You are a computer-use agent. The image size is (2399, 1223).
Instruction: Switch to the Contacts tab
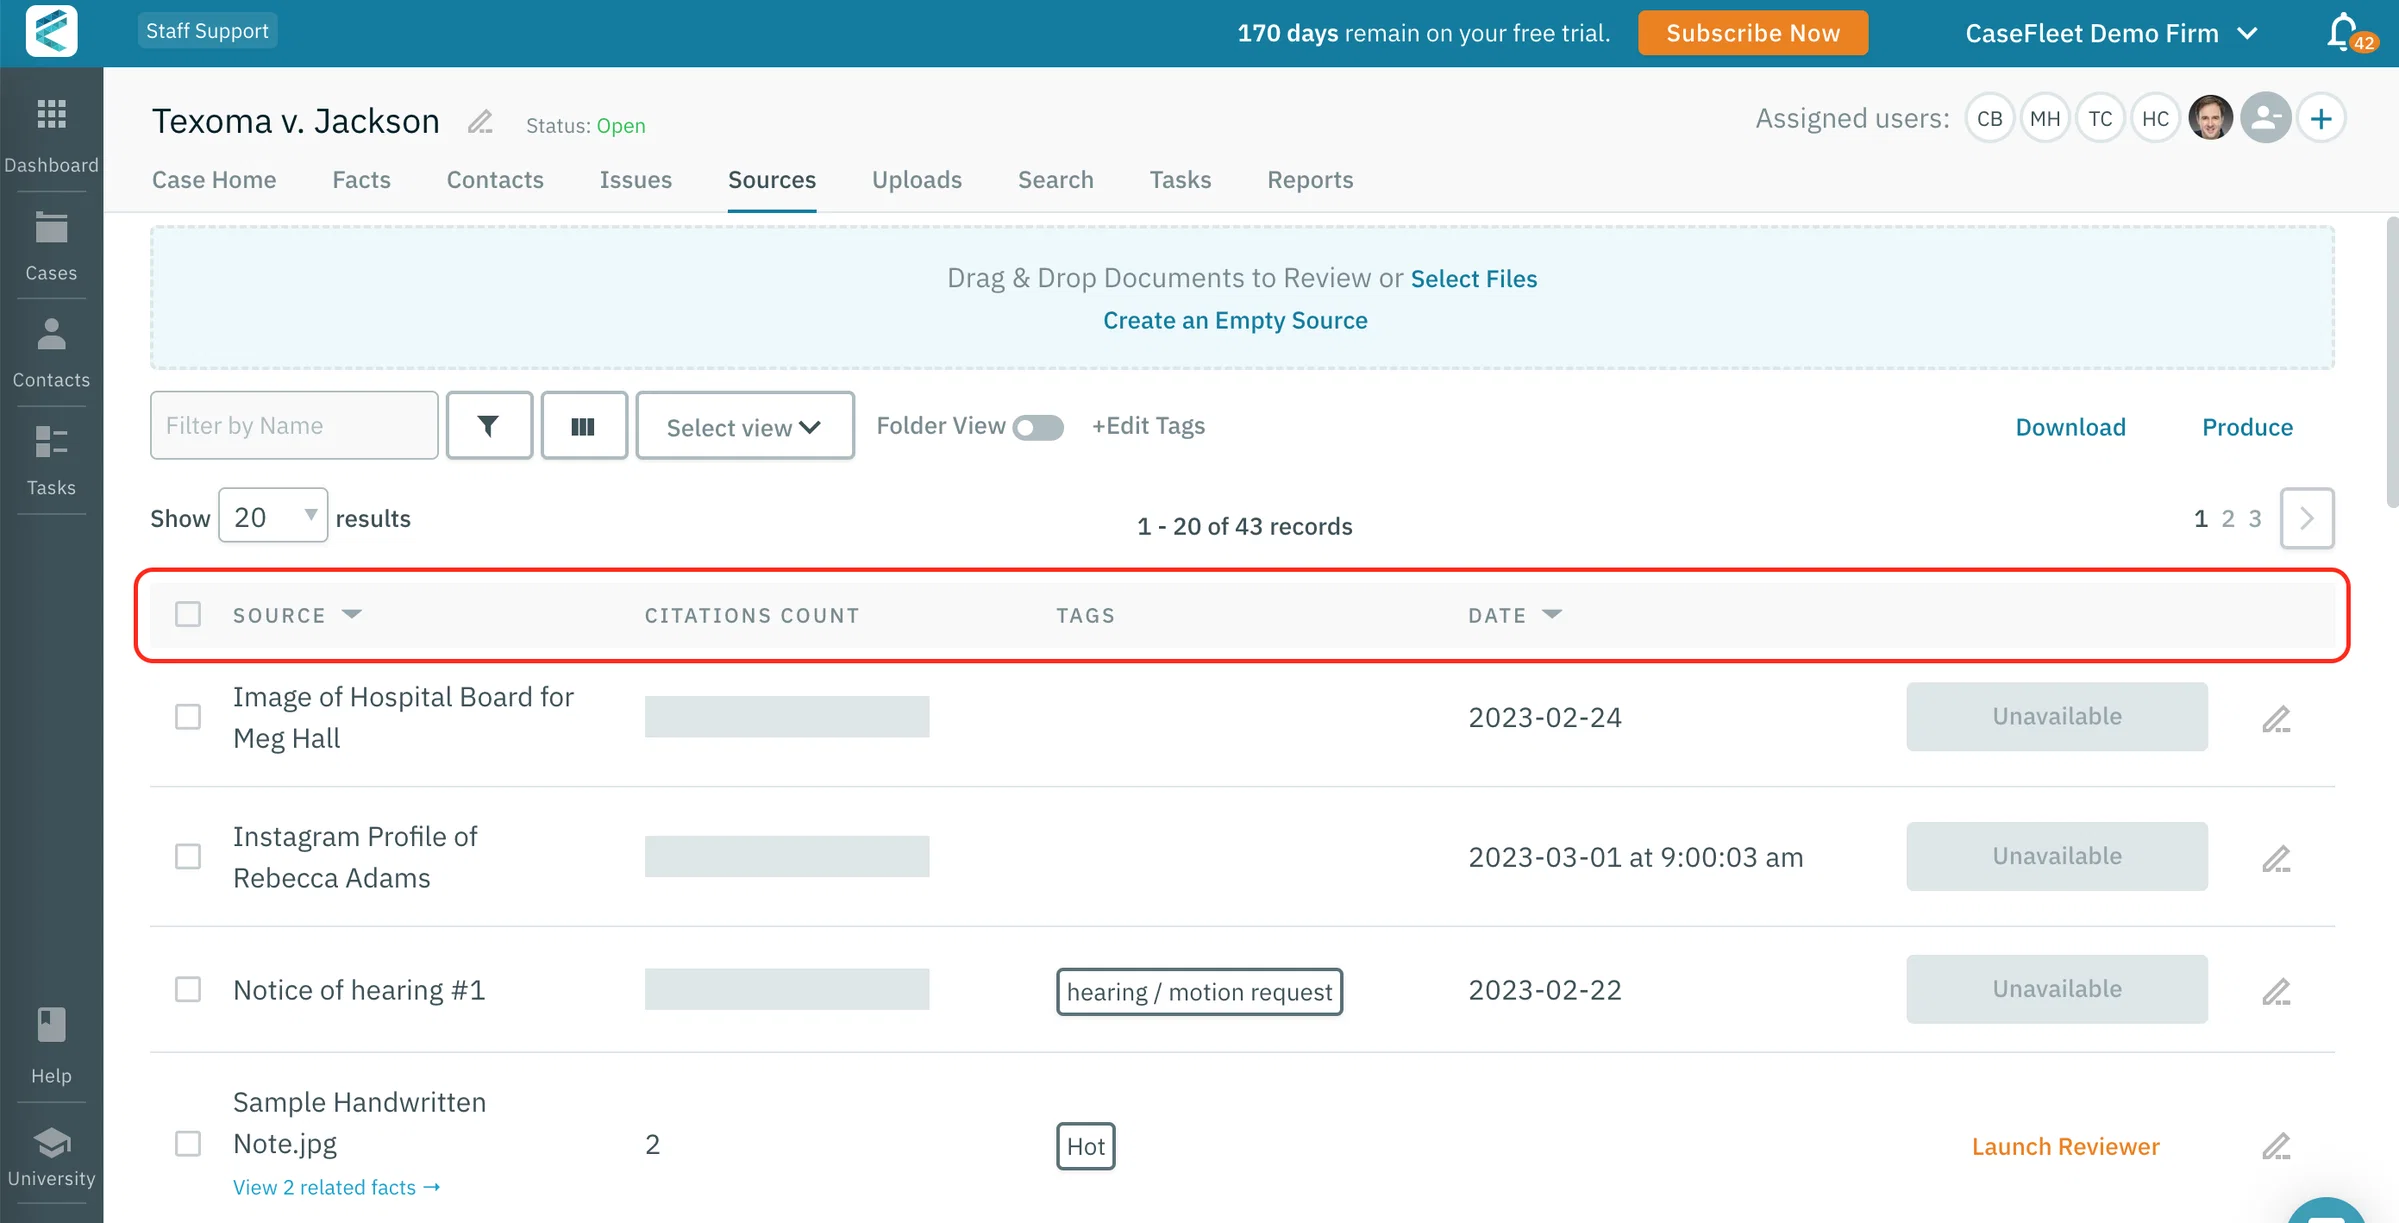pos(495,180)
